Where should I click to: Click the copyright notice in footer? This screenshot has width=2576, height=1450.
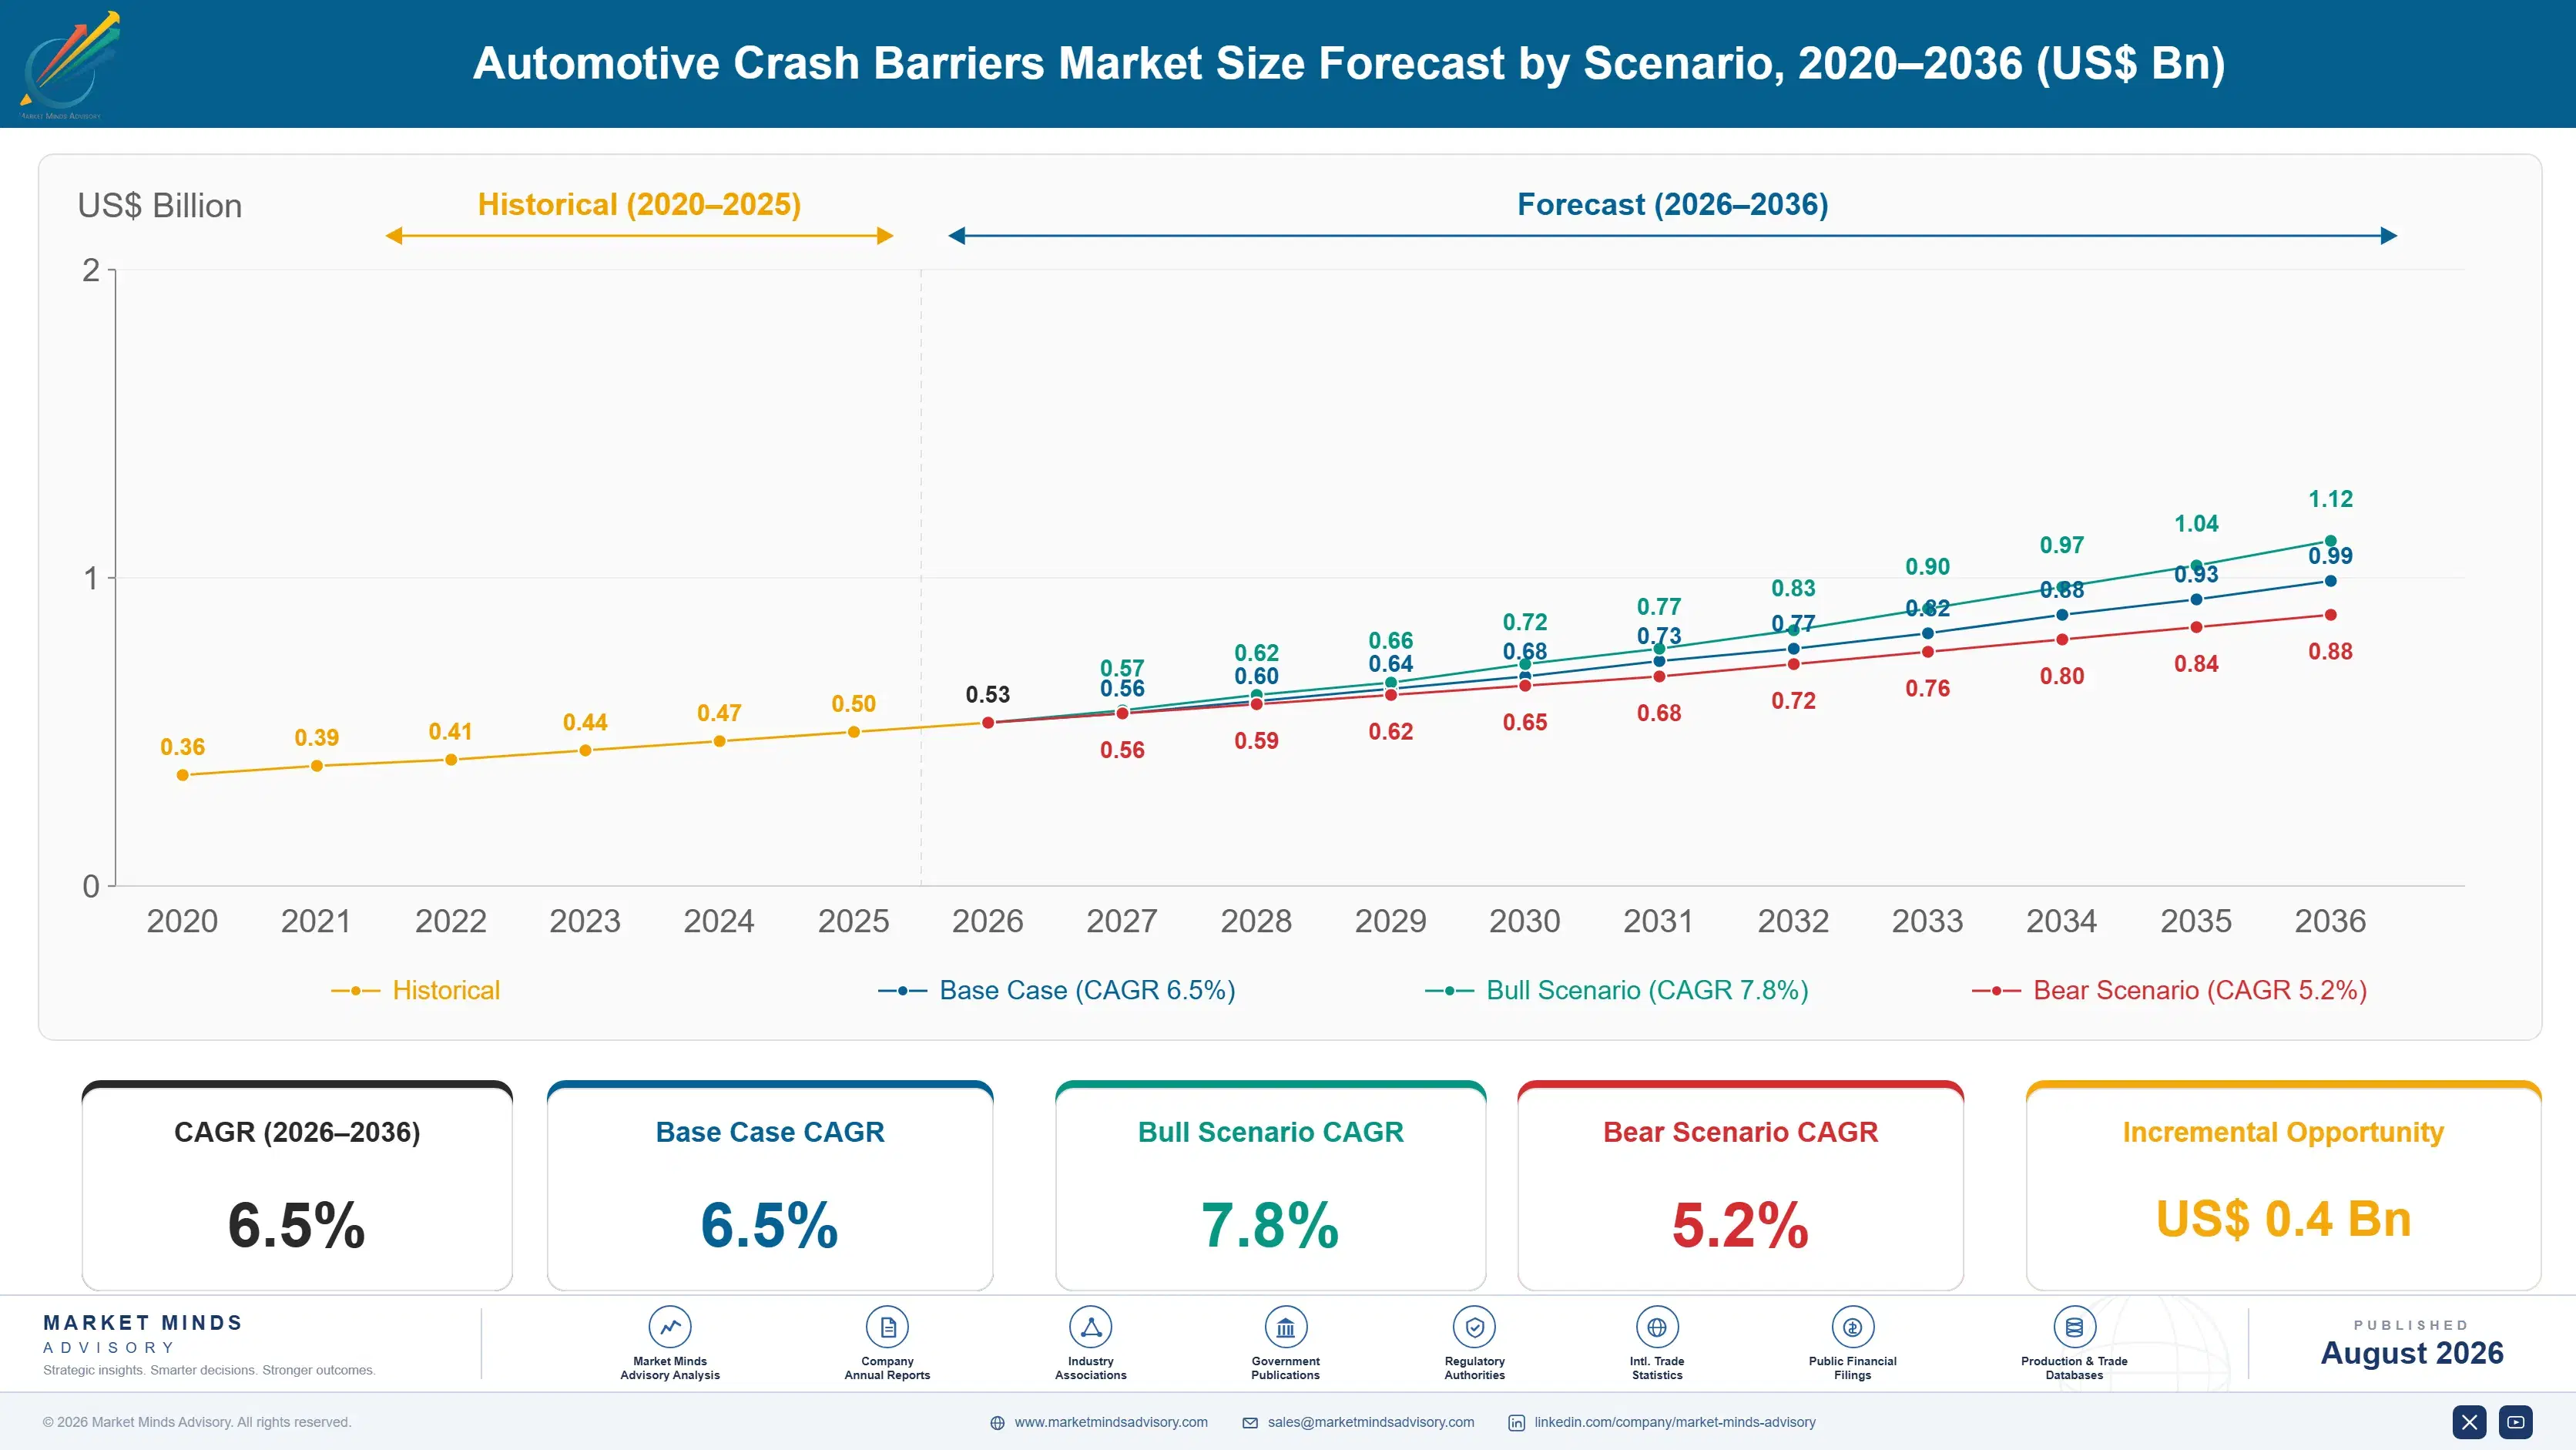click(x=197, y=1422)
